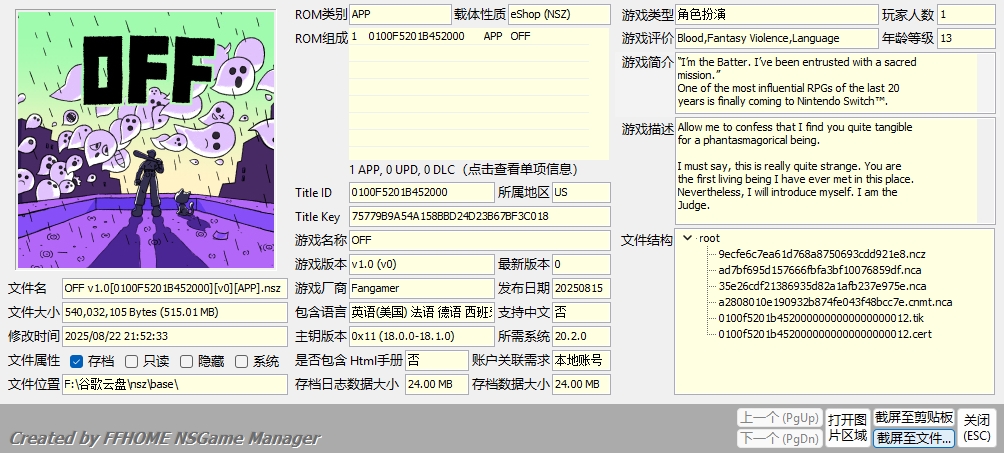Click the 打开图片区域 button

pos(846,427)
